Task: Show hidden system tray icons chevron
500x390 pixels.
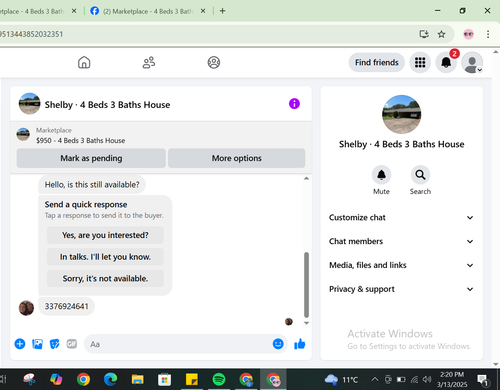Action: tap(375, 379)
